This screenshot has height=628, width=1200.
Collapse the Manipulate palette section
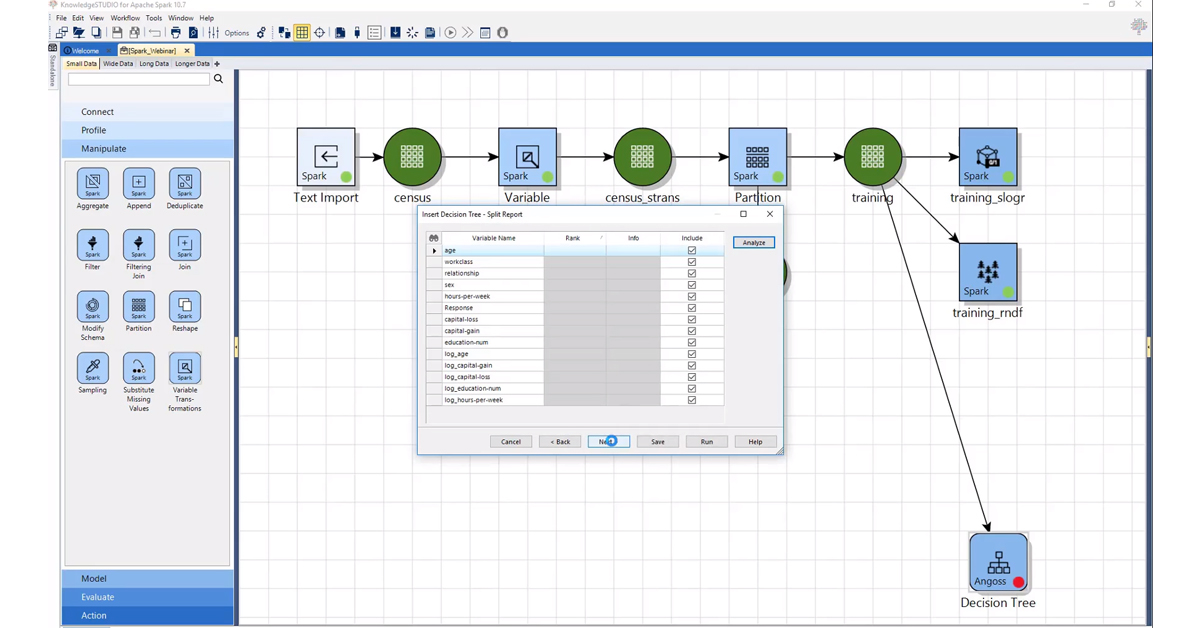pyautogui.click(x=147, y=149)
